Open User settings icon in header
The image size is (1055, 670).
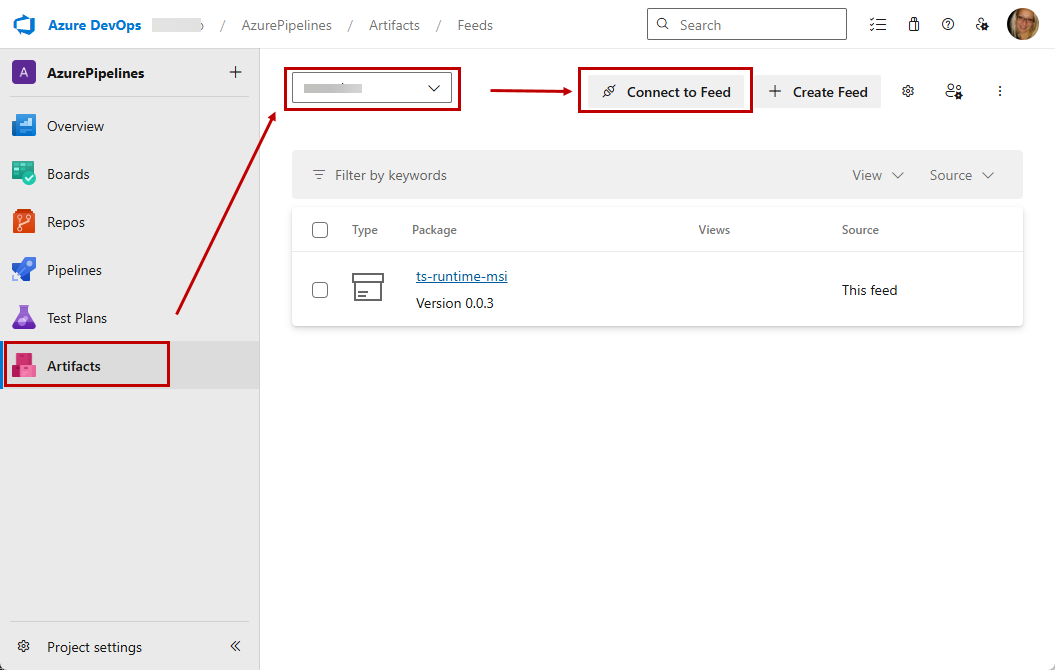tap(982, 25)
